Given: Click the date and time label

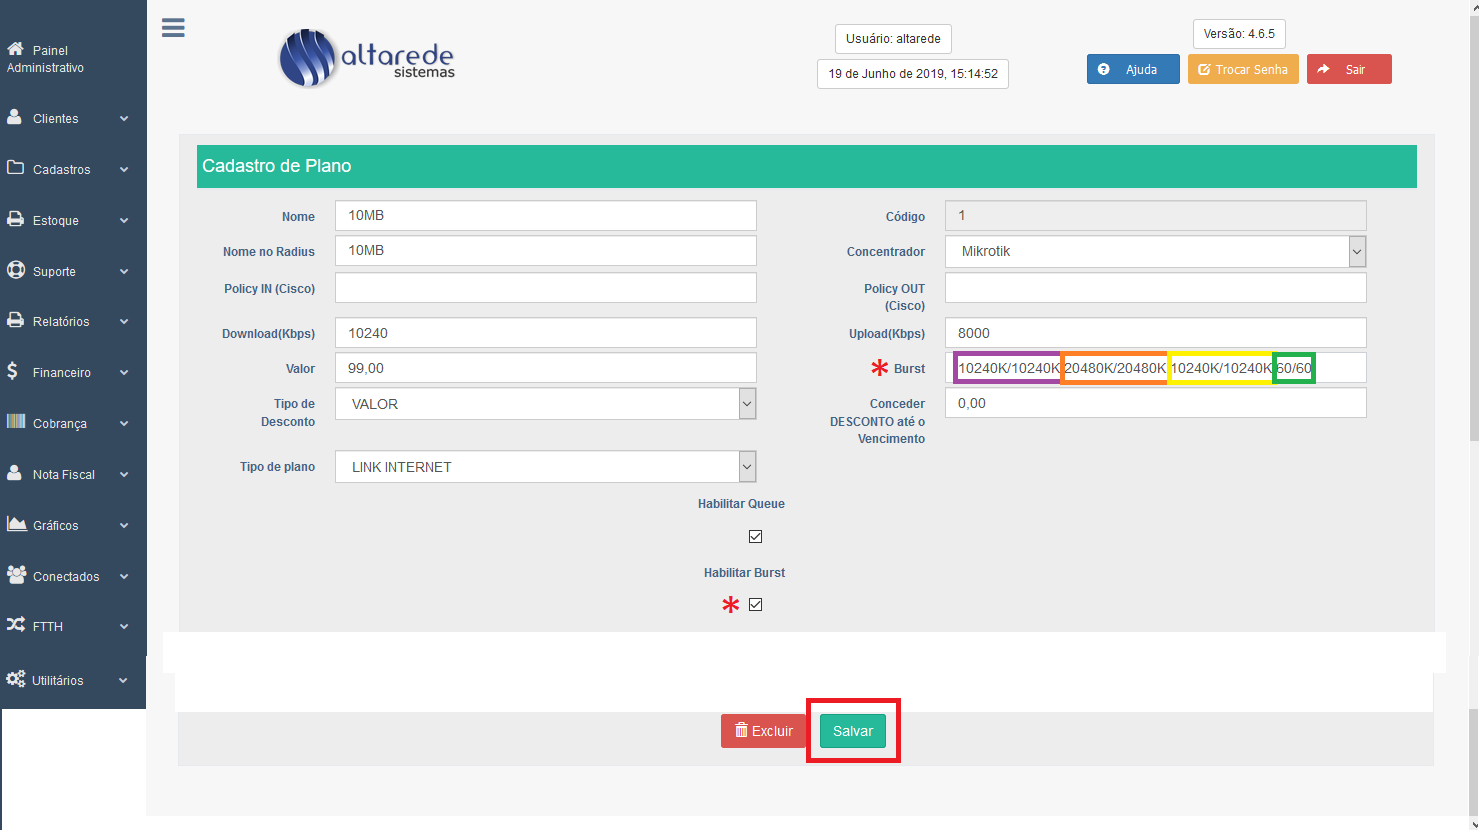Looking at the screenshot, I should coord(913,74).
